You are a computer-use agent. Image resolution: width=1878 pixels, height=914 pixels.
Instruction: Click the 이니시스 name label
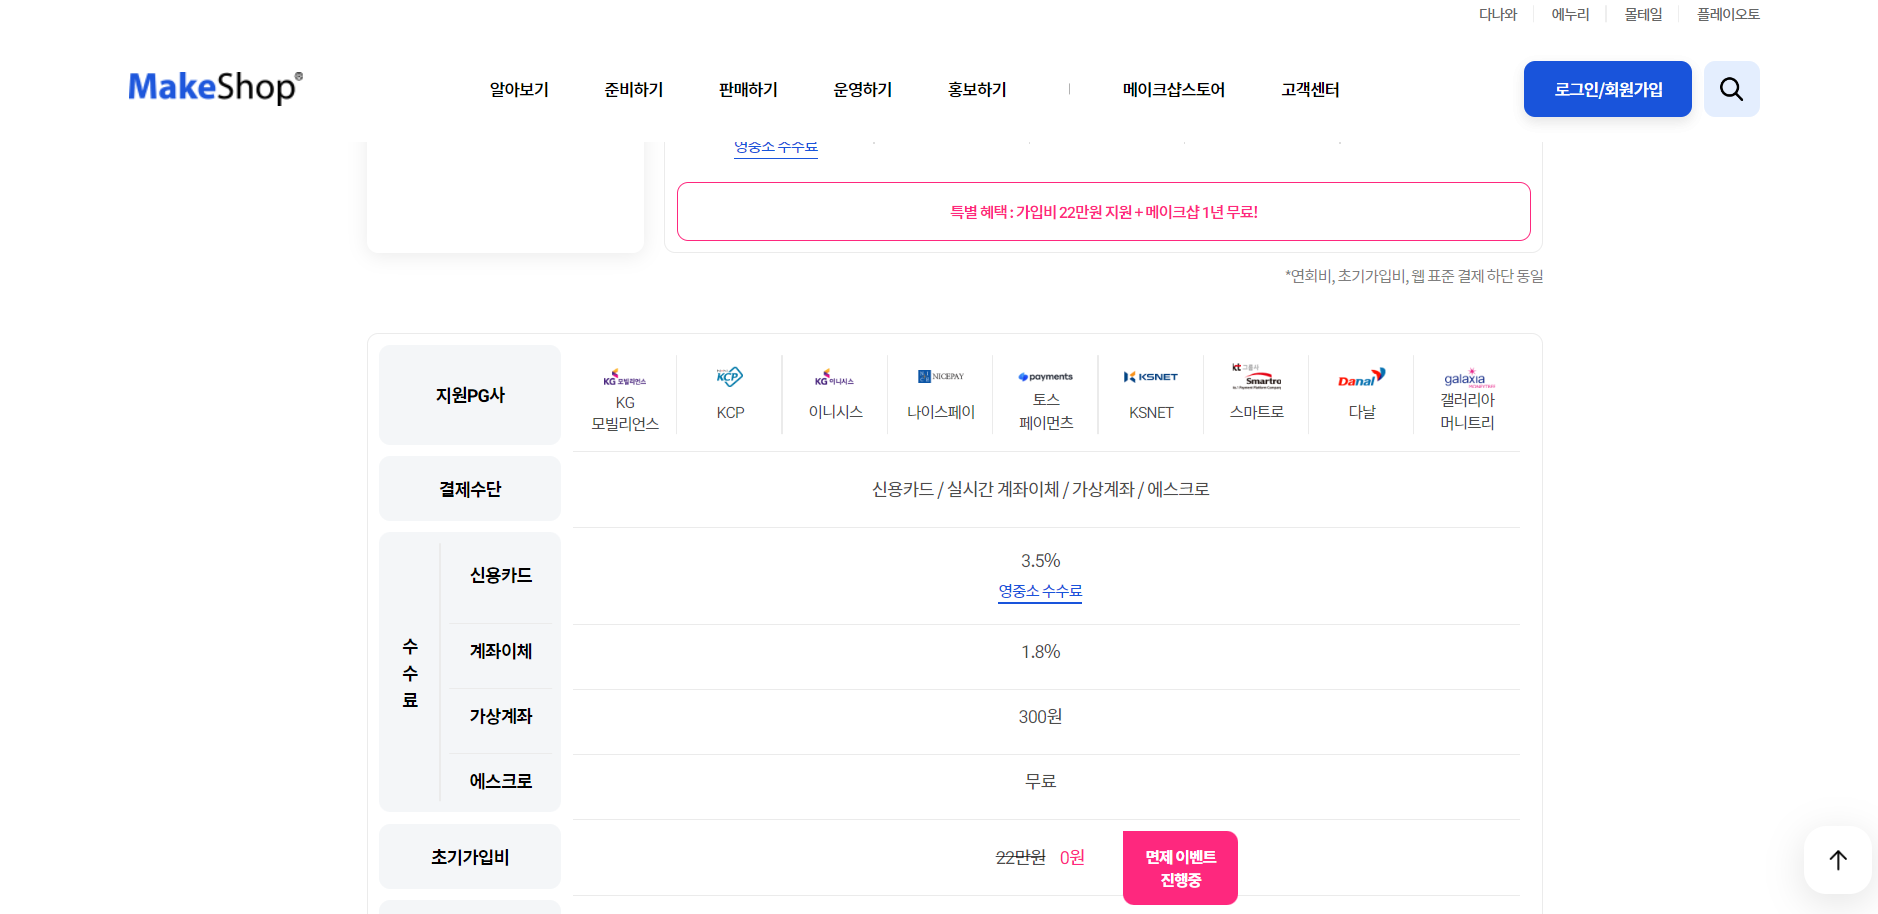coord(835,412)
